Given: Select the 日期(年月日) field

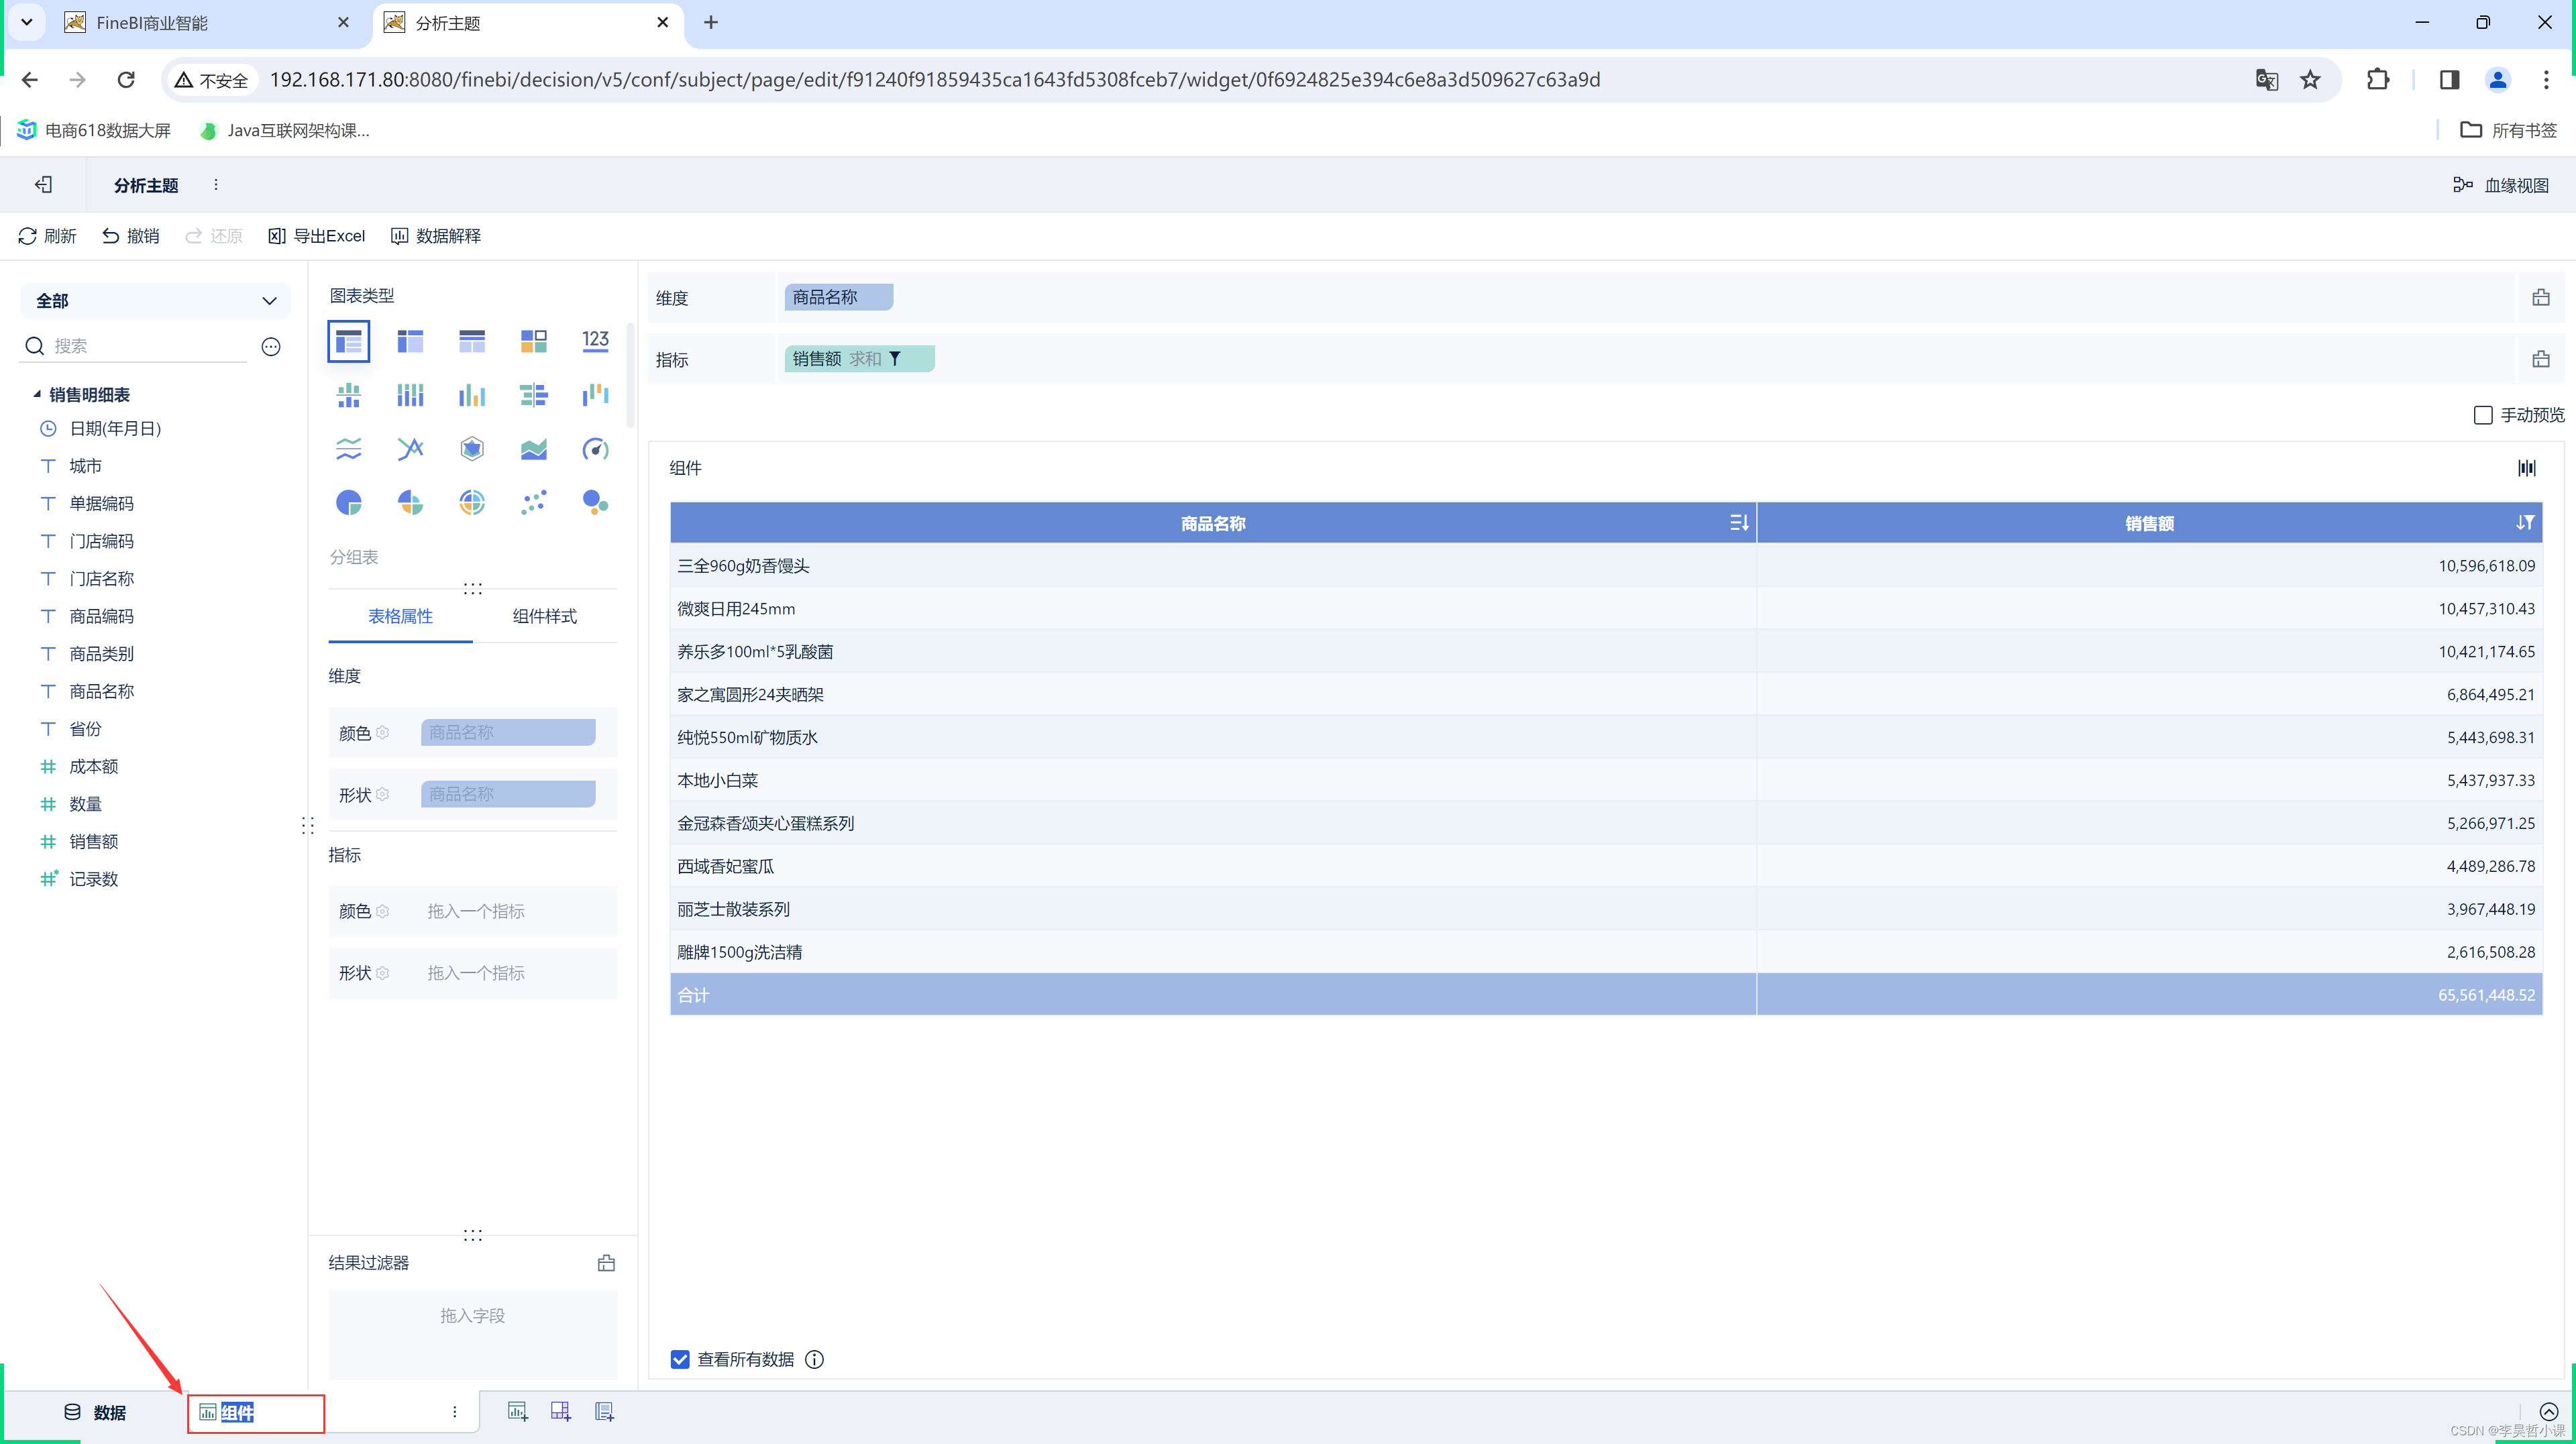Looking at the screenshot, I should click(x=115, y=428).
